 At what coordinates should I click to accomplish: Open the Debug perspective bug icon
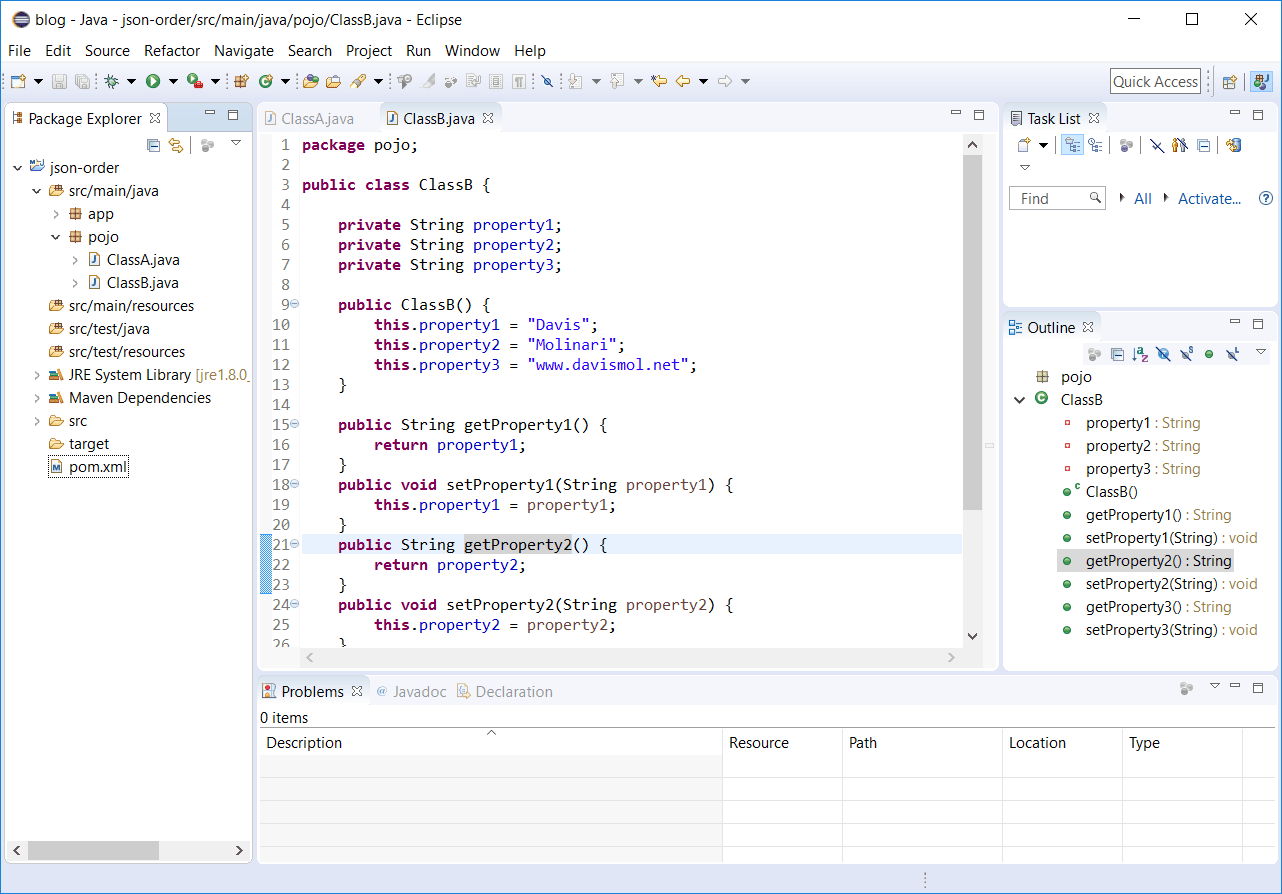pos(112,81)
